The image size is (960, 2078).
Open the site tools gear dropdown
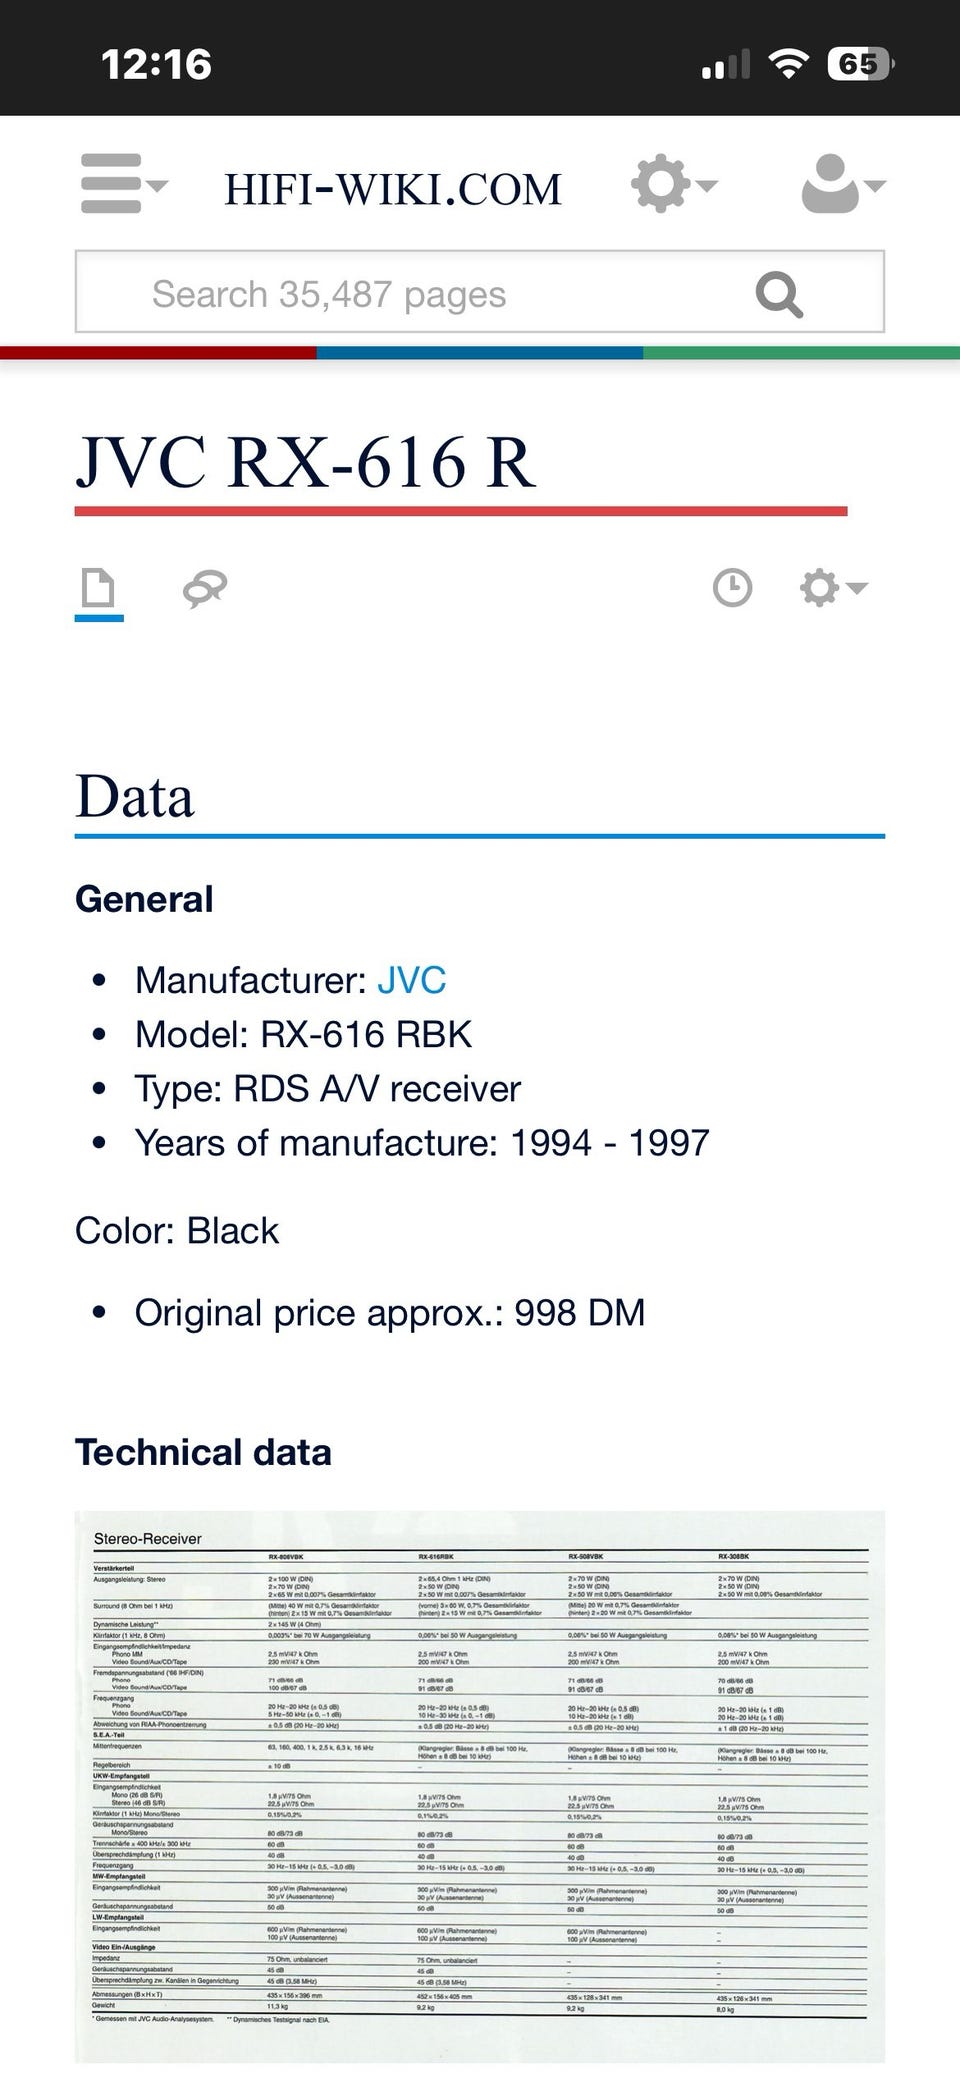click(673, 185)
